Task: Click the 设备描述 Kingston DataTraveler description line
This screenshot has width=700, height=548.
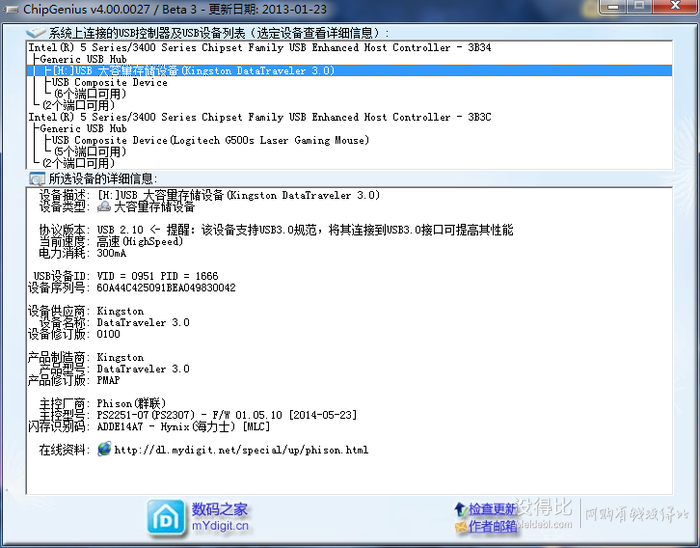Action: 238,195
